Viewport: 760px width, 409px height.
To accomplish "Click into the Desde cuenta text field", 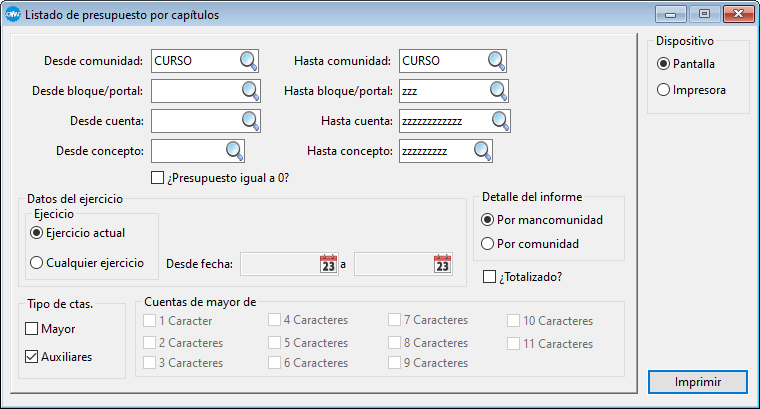I will pyautogui.click(x=193, y=121).
